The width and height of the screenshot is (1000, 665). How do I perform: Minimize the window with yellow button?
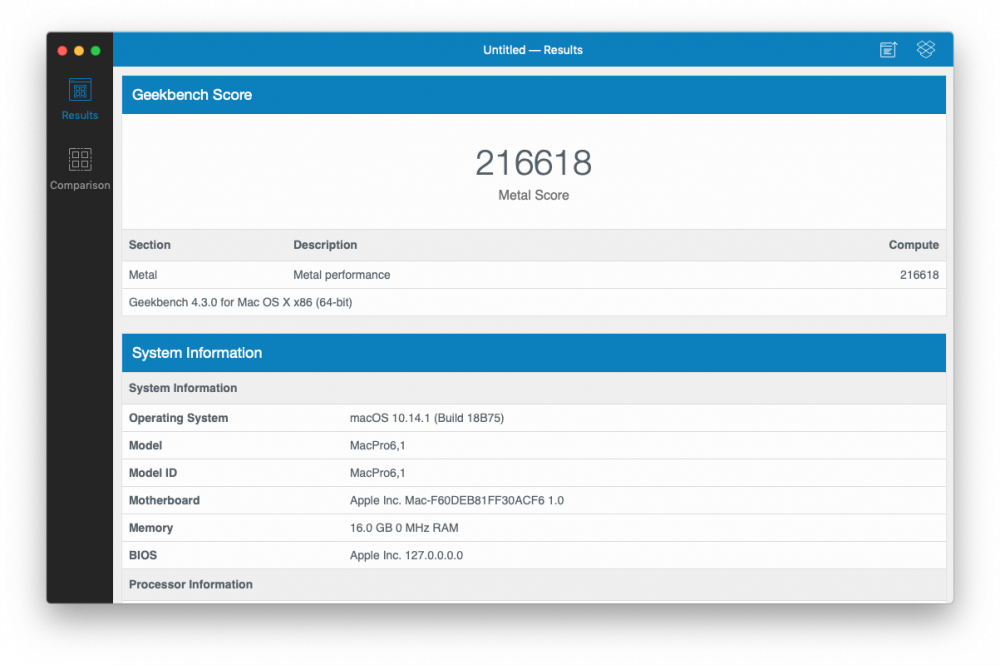(x=79, y=50)
